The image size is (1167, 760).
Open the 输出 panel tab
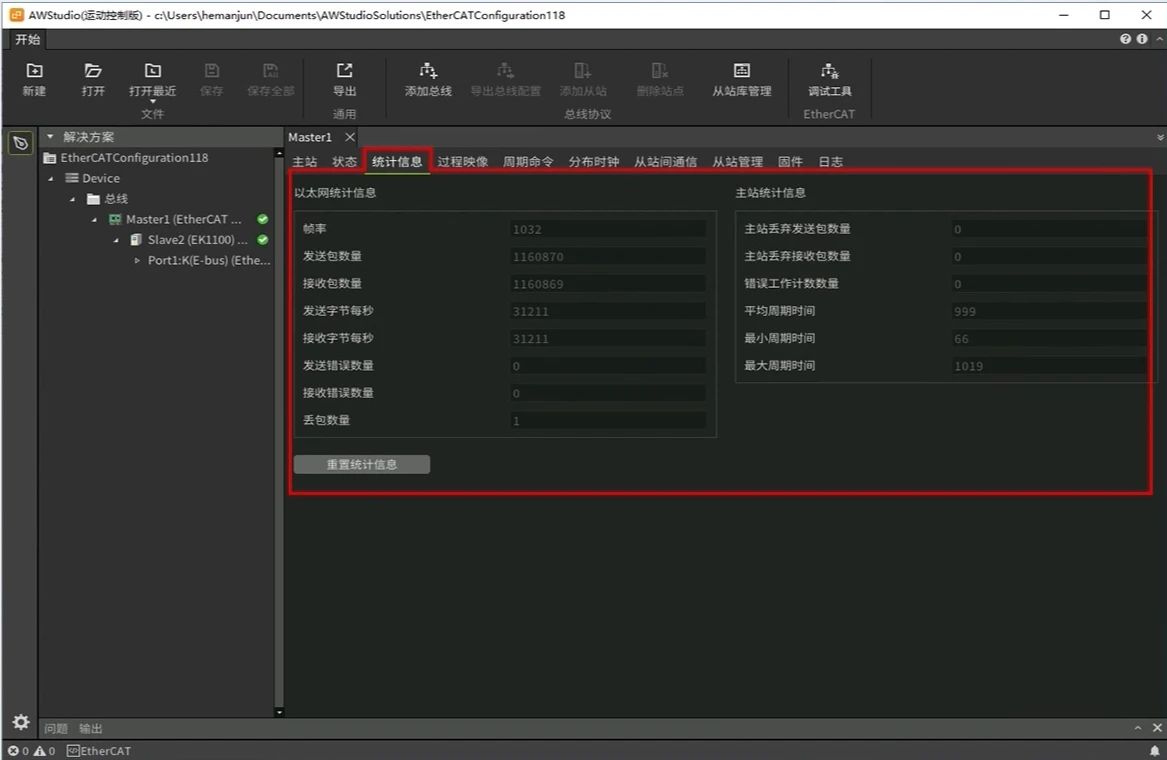(91, 729)
